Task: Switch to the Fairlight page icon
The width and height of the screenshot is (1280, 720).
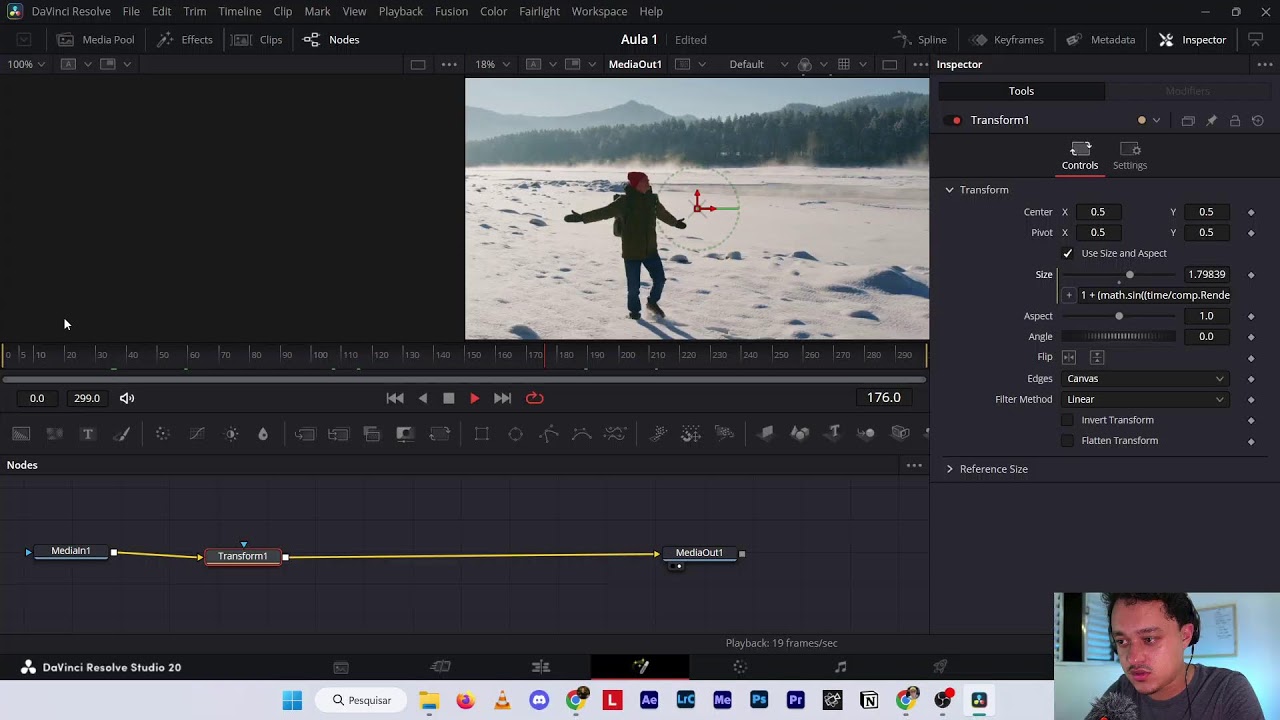Action: pos(841,667)
